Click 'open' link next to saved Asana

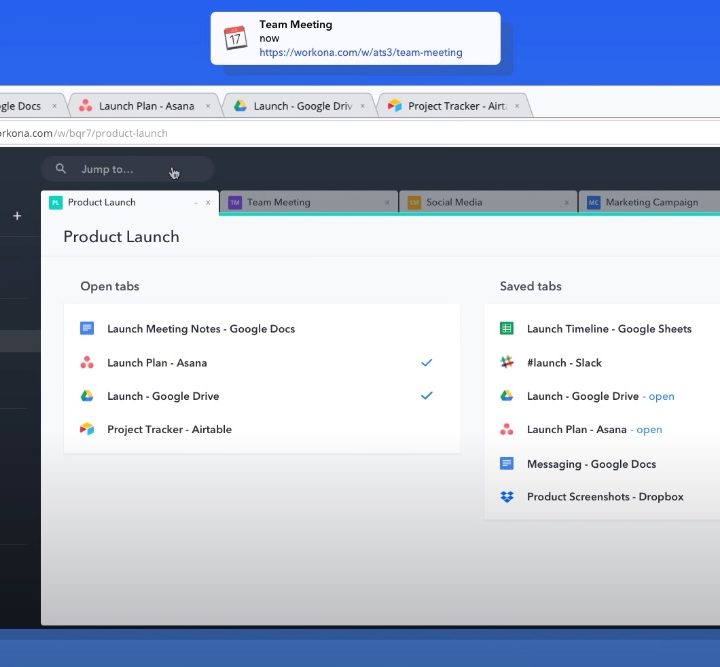click(649, 430)
